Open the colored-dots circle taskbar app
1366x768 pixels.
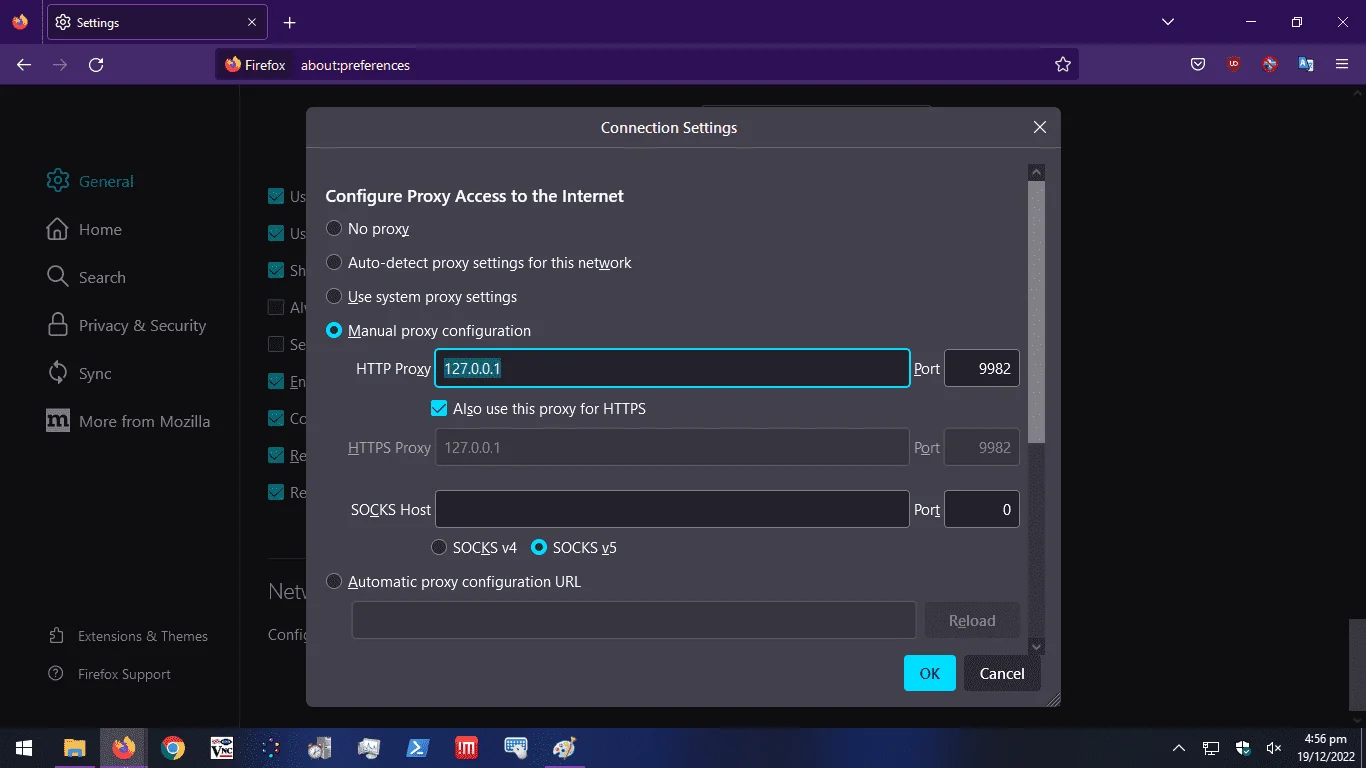pyautogui.click(x=271, y=748)
